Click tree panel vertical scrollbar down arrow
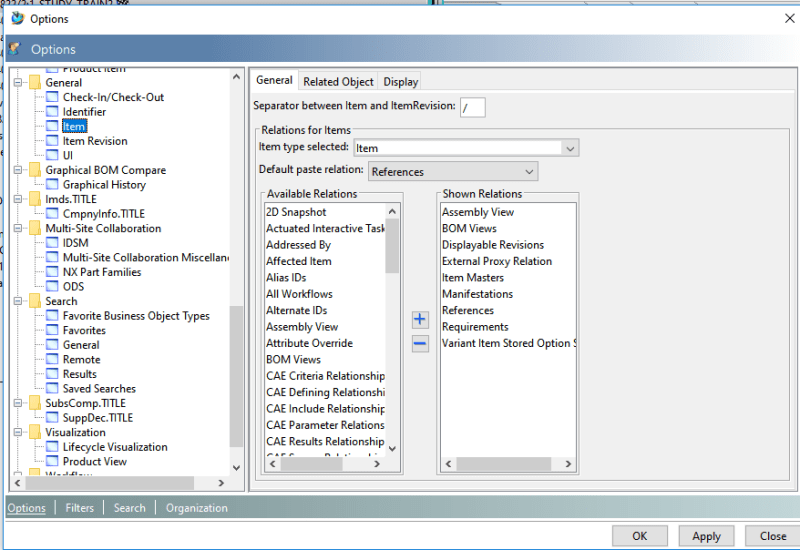 click(x=236, y=467)
